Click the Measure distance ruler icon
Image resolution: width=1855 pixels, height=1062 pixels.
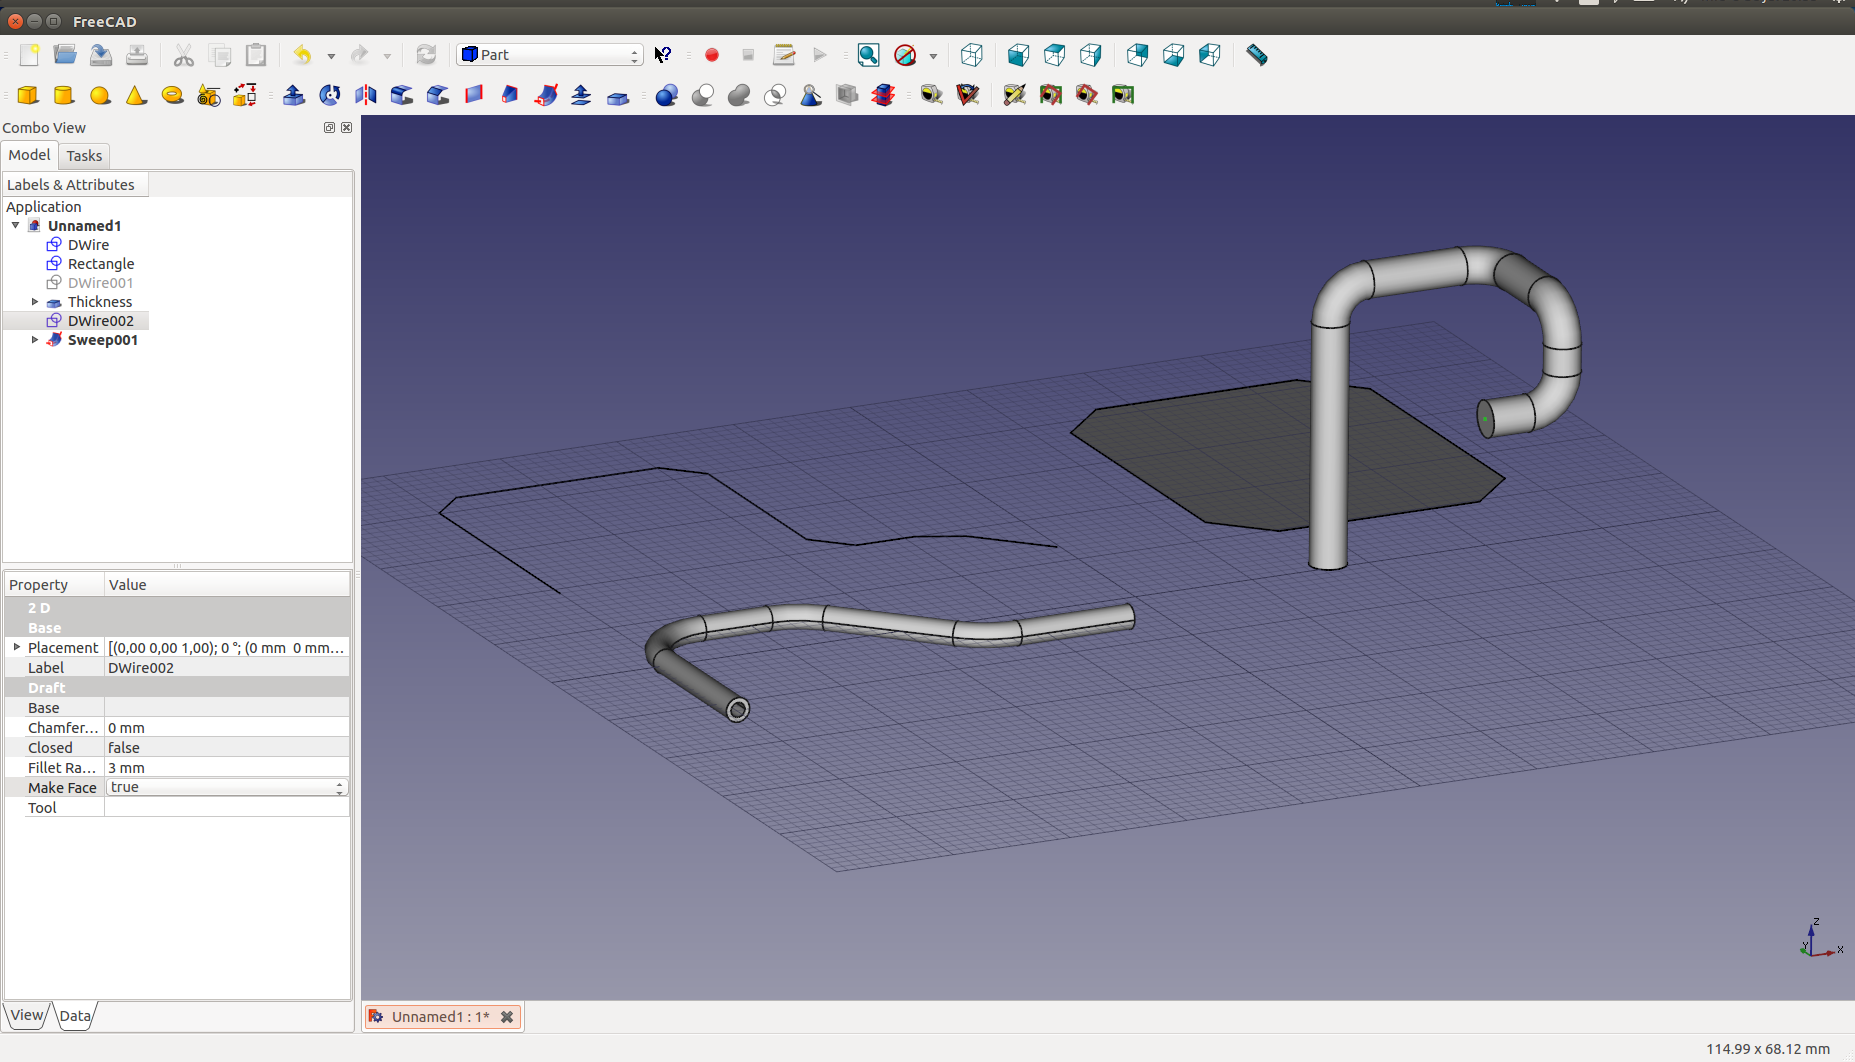coord(1257,55)
